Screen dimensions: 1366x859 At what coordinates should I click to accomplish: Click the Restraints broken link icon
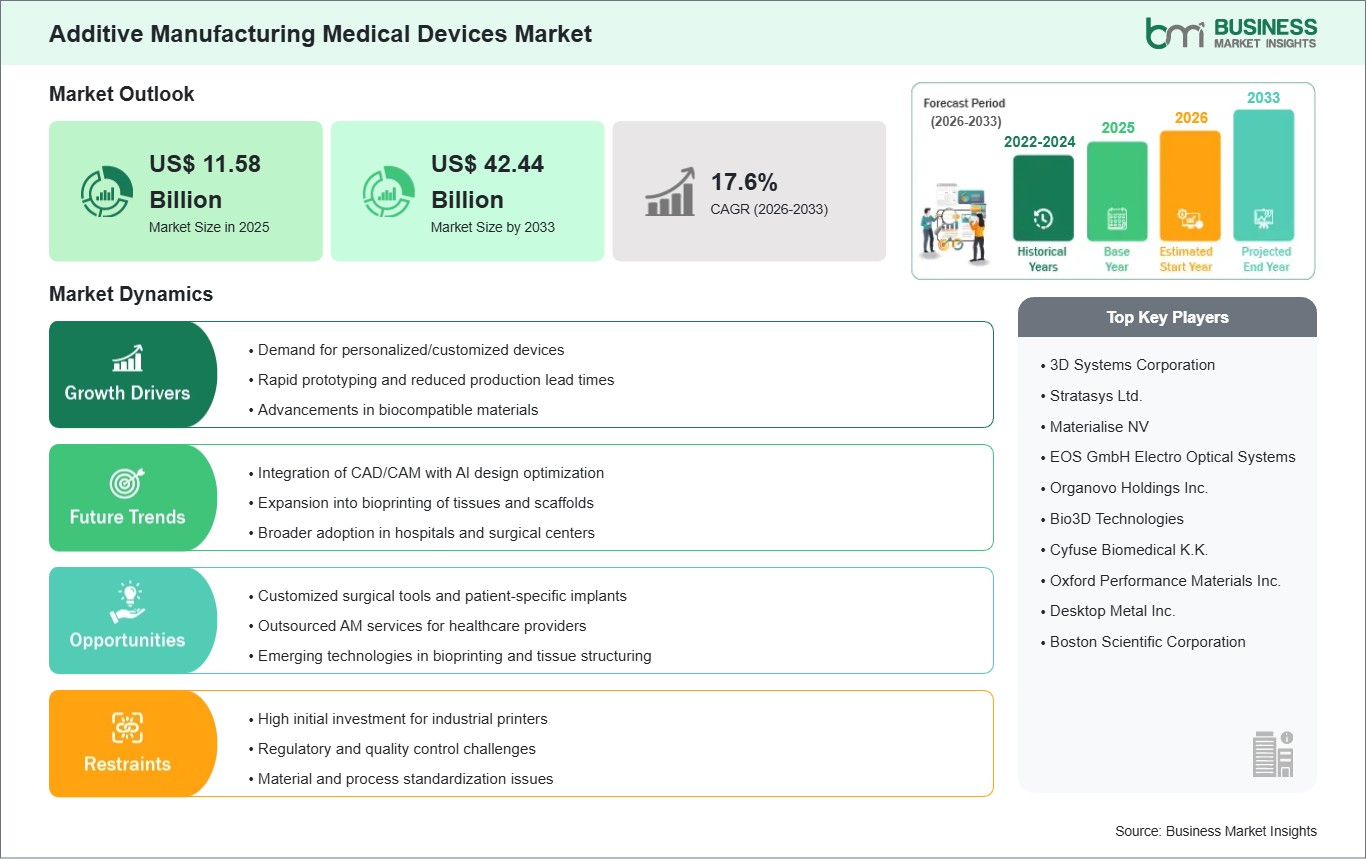(x=127, y=728)
